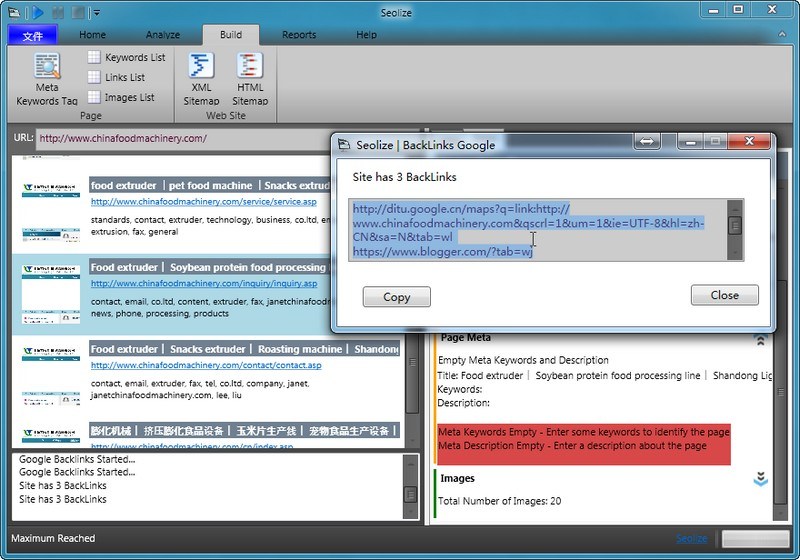Click the Copy button
Image resolution: width=800 pixels, height=560 pixels.
coord(396,297)
